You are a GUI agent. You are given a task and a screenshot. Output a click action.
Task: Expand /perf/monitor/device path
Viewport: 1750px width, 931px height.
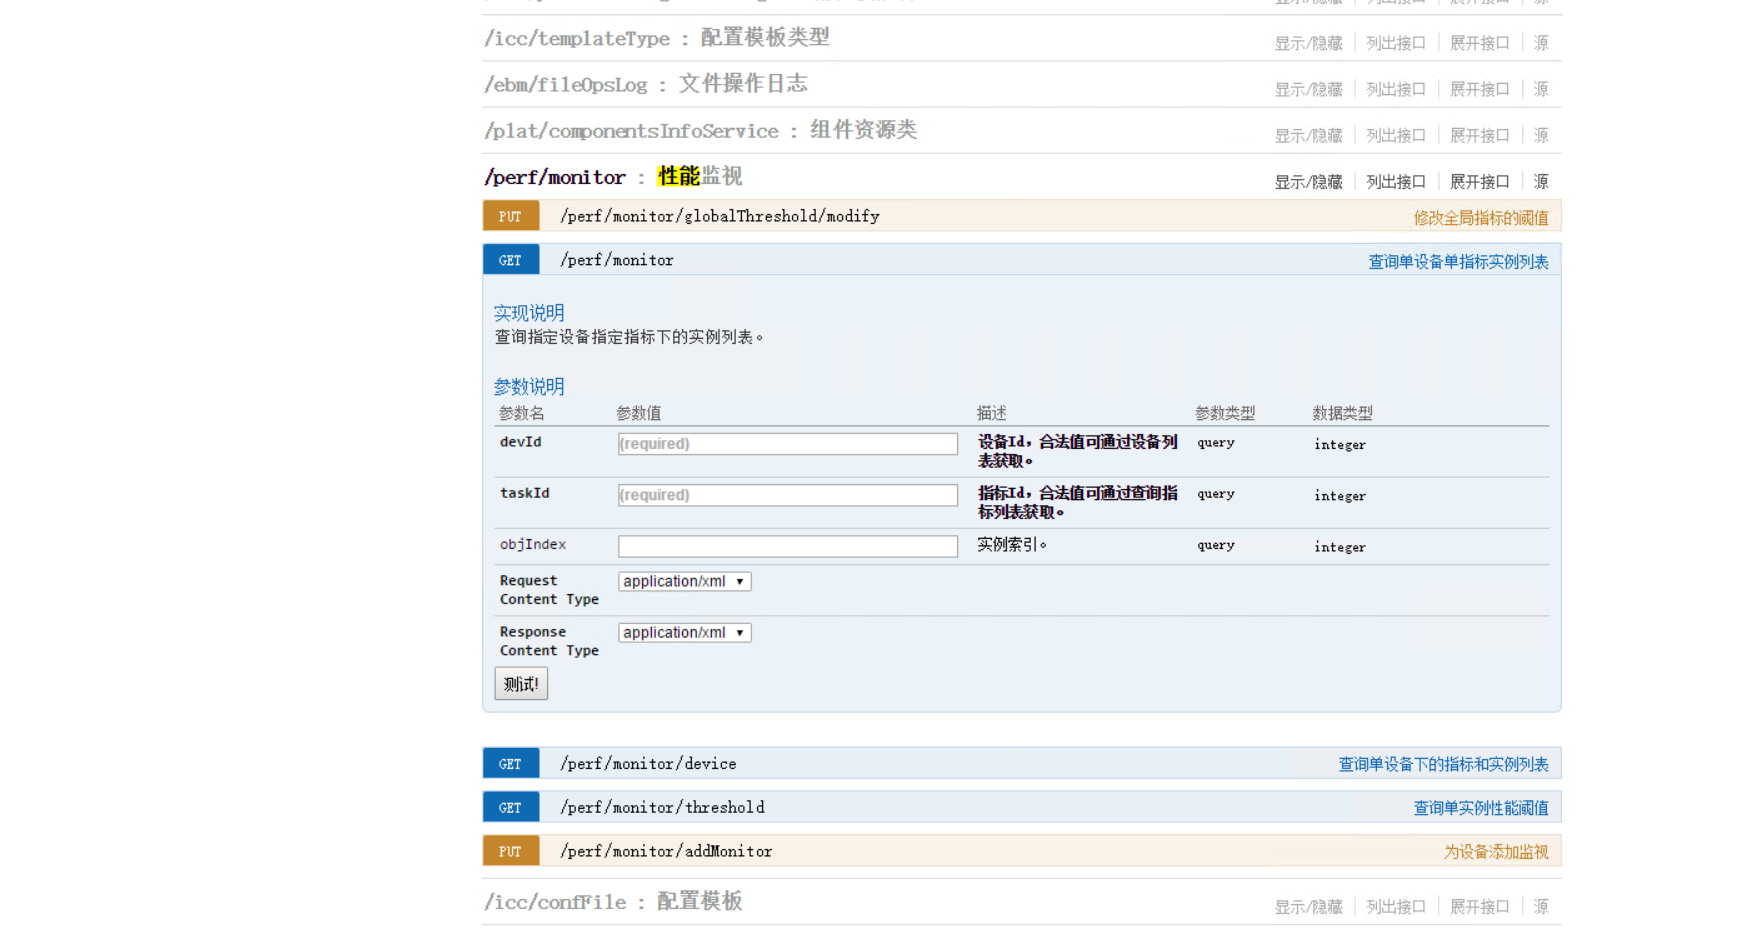pos(648,764)
